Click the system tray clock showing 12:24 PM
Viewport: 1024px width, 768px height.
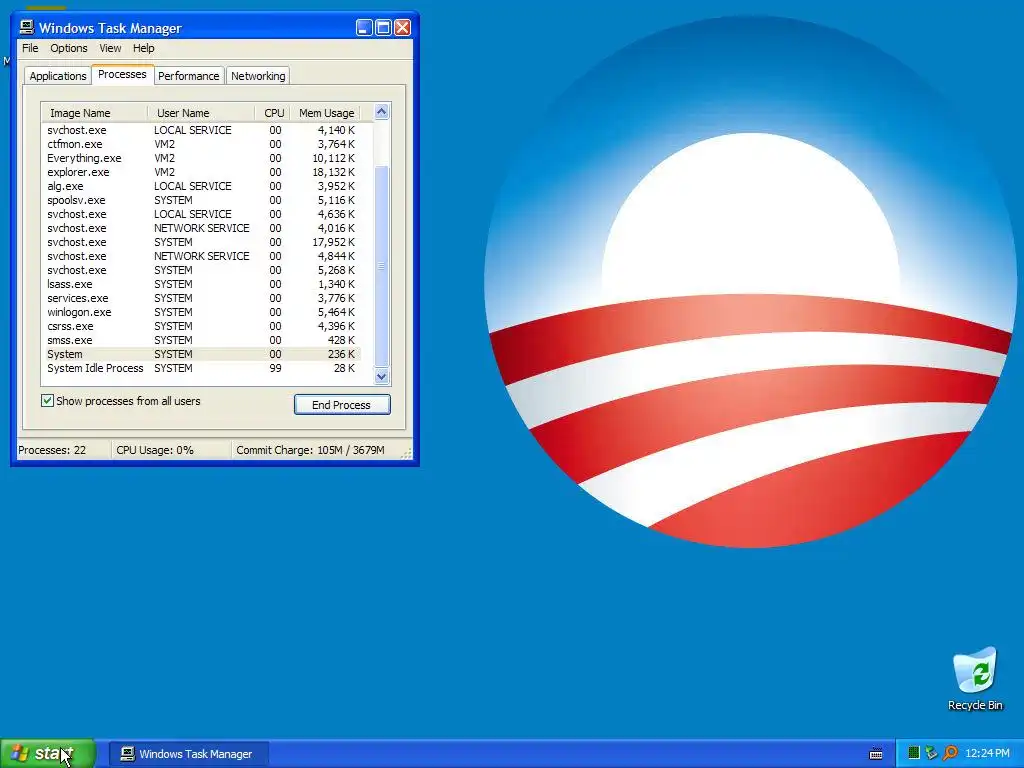[x=987, y=754]
